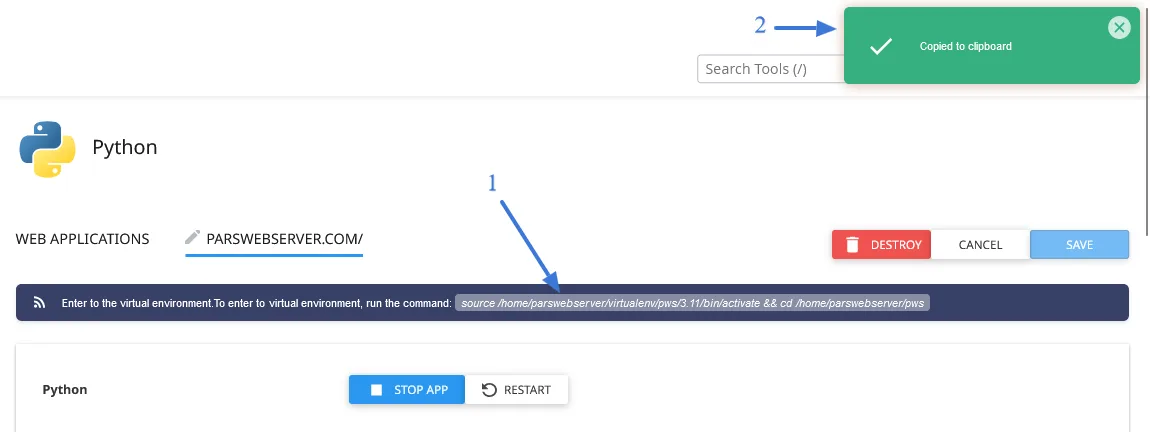Click the trash can icon on Destroy
Viewport: 1150px width, 432px height.
point(852,245)
